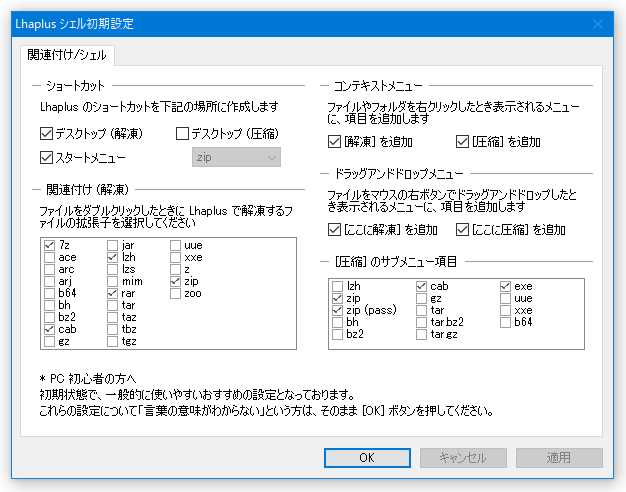Uncheck rar extension in association list
The width and height of the screenshot is (626, 492).
113,293
